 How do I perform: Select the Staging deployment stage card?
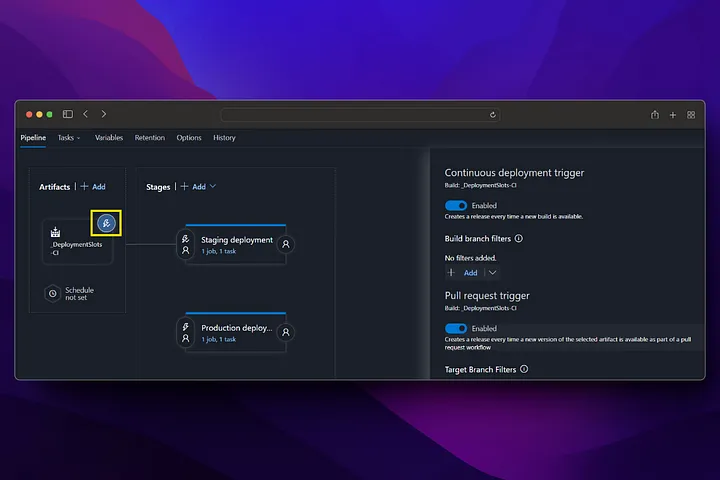click(x=236, y=244)
